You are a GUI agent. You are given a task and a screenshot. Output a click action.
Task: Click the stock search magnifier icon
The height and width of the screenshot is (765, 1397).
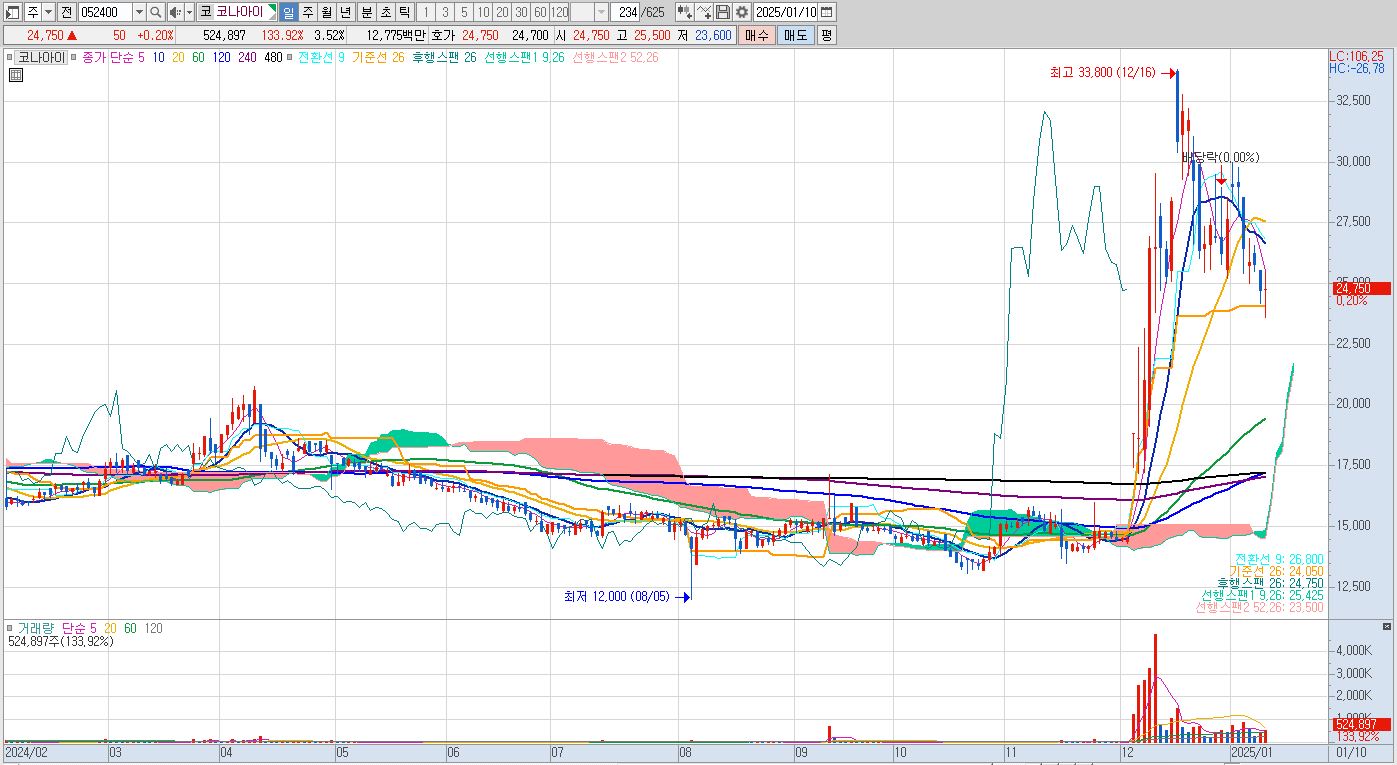click(156, 12)
